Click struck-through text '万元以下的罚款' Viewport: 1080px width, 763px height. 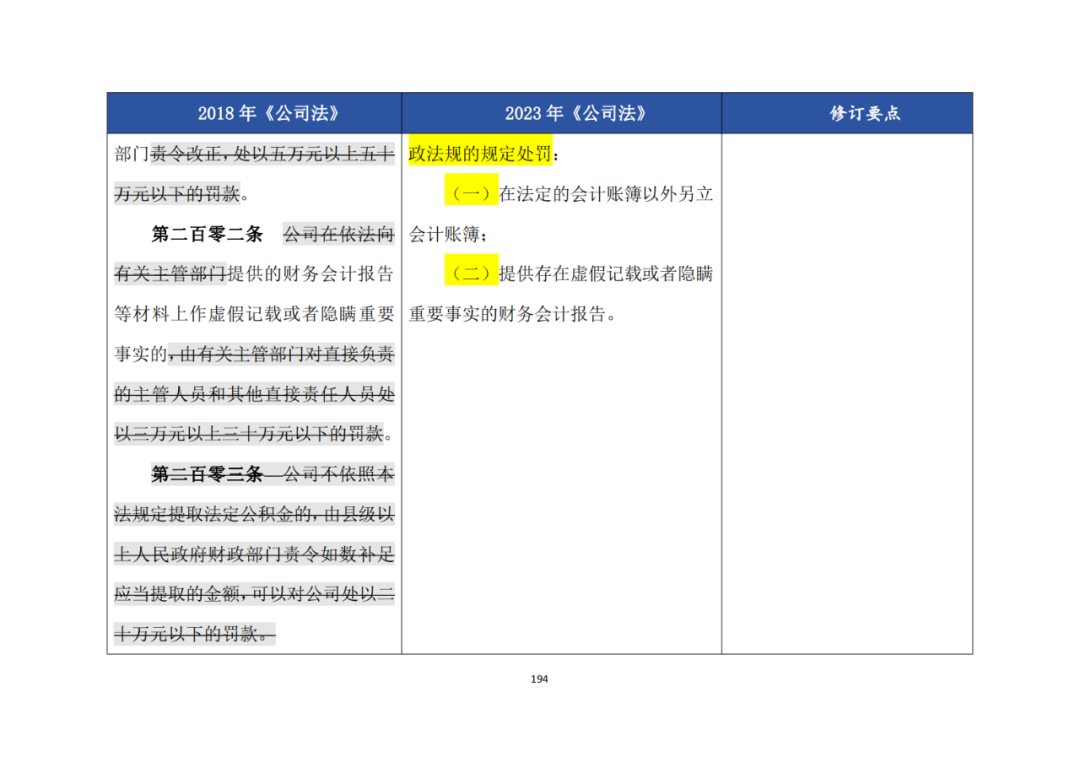pos(177,194)
